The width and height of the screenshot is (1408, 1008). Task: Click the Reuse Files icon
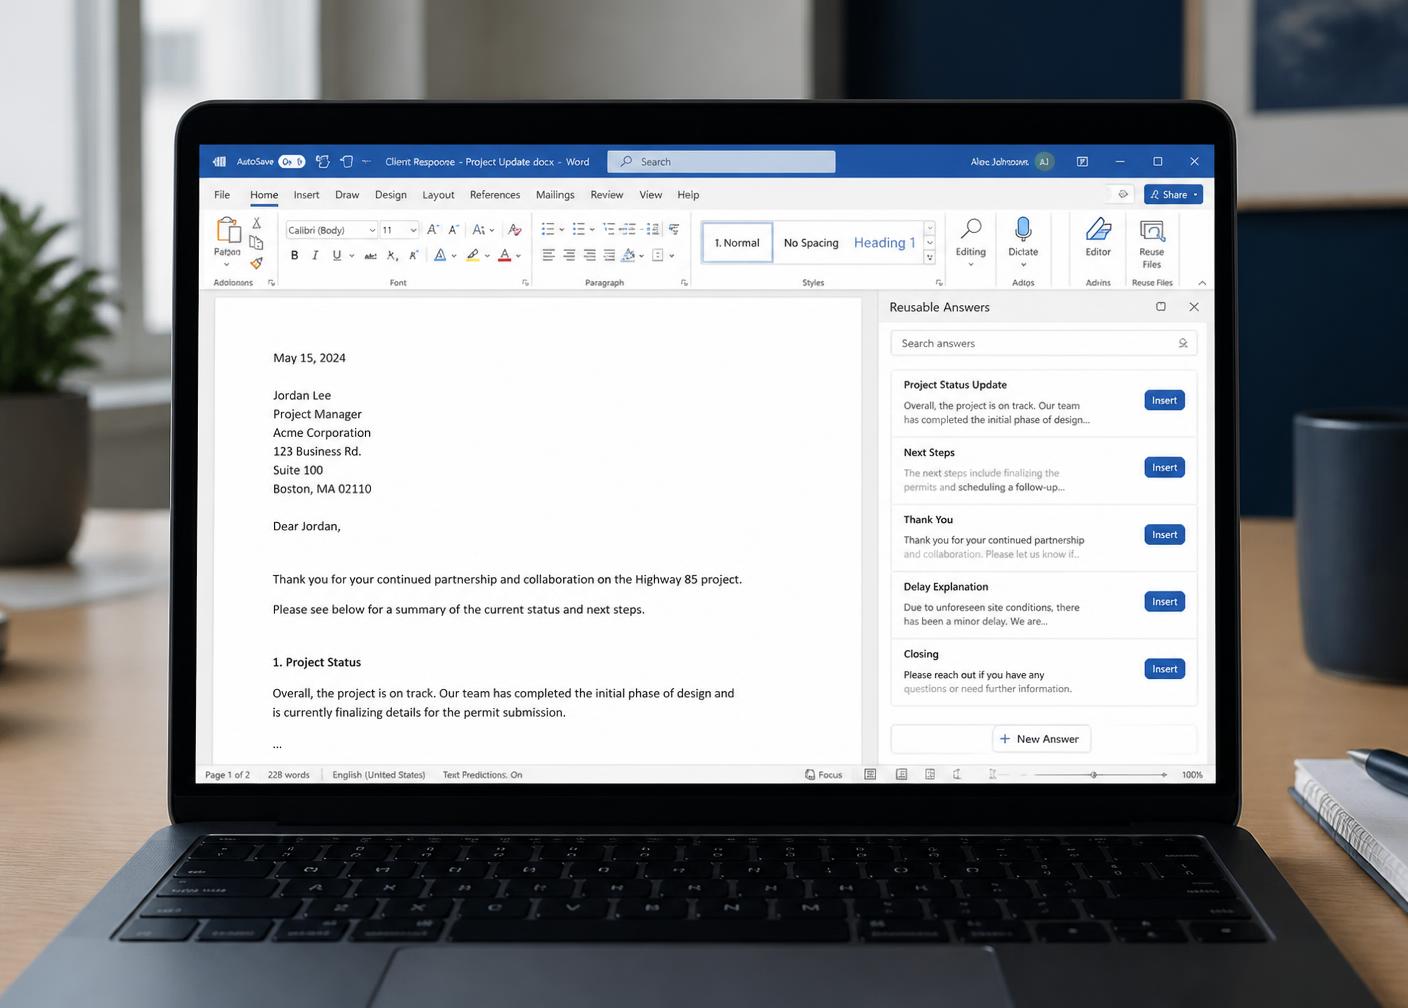(x=1152, y=231)
